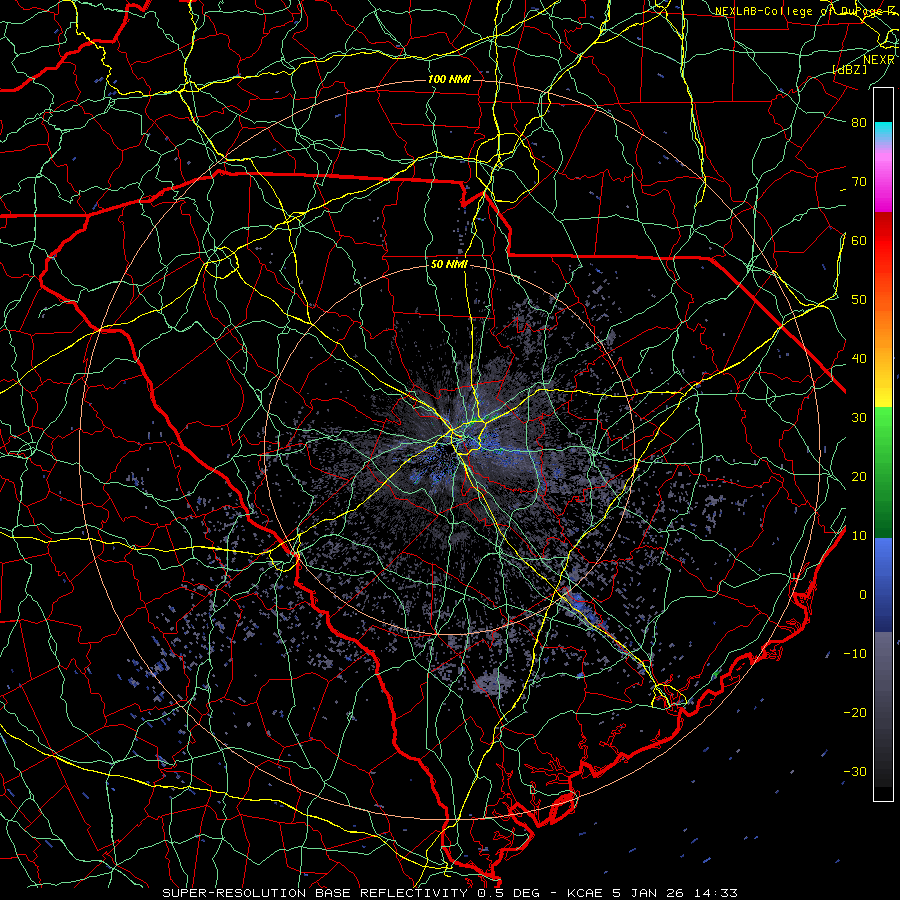
Task: Click the 0 dBZ scale value
Action: tap(863, 595)
